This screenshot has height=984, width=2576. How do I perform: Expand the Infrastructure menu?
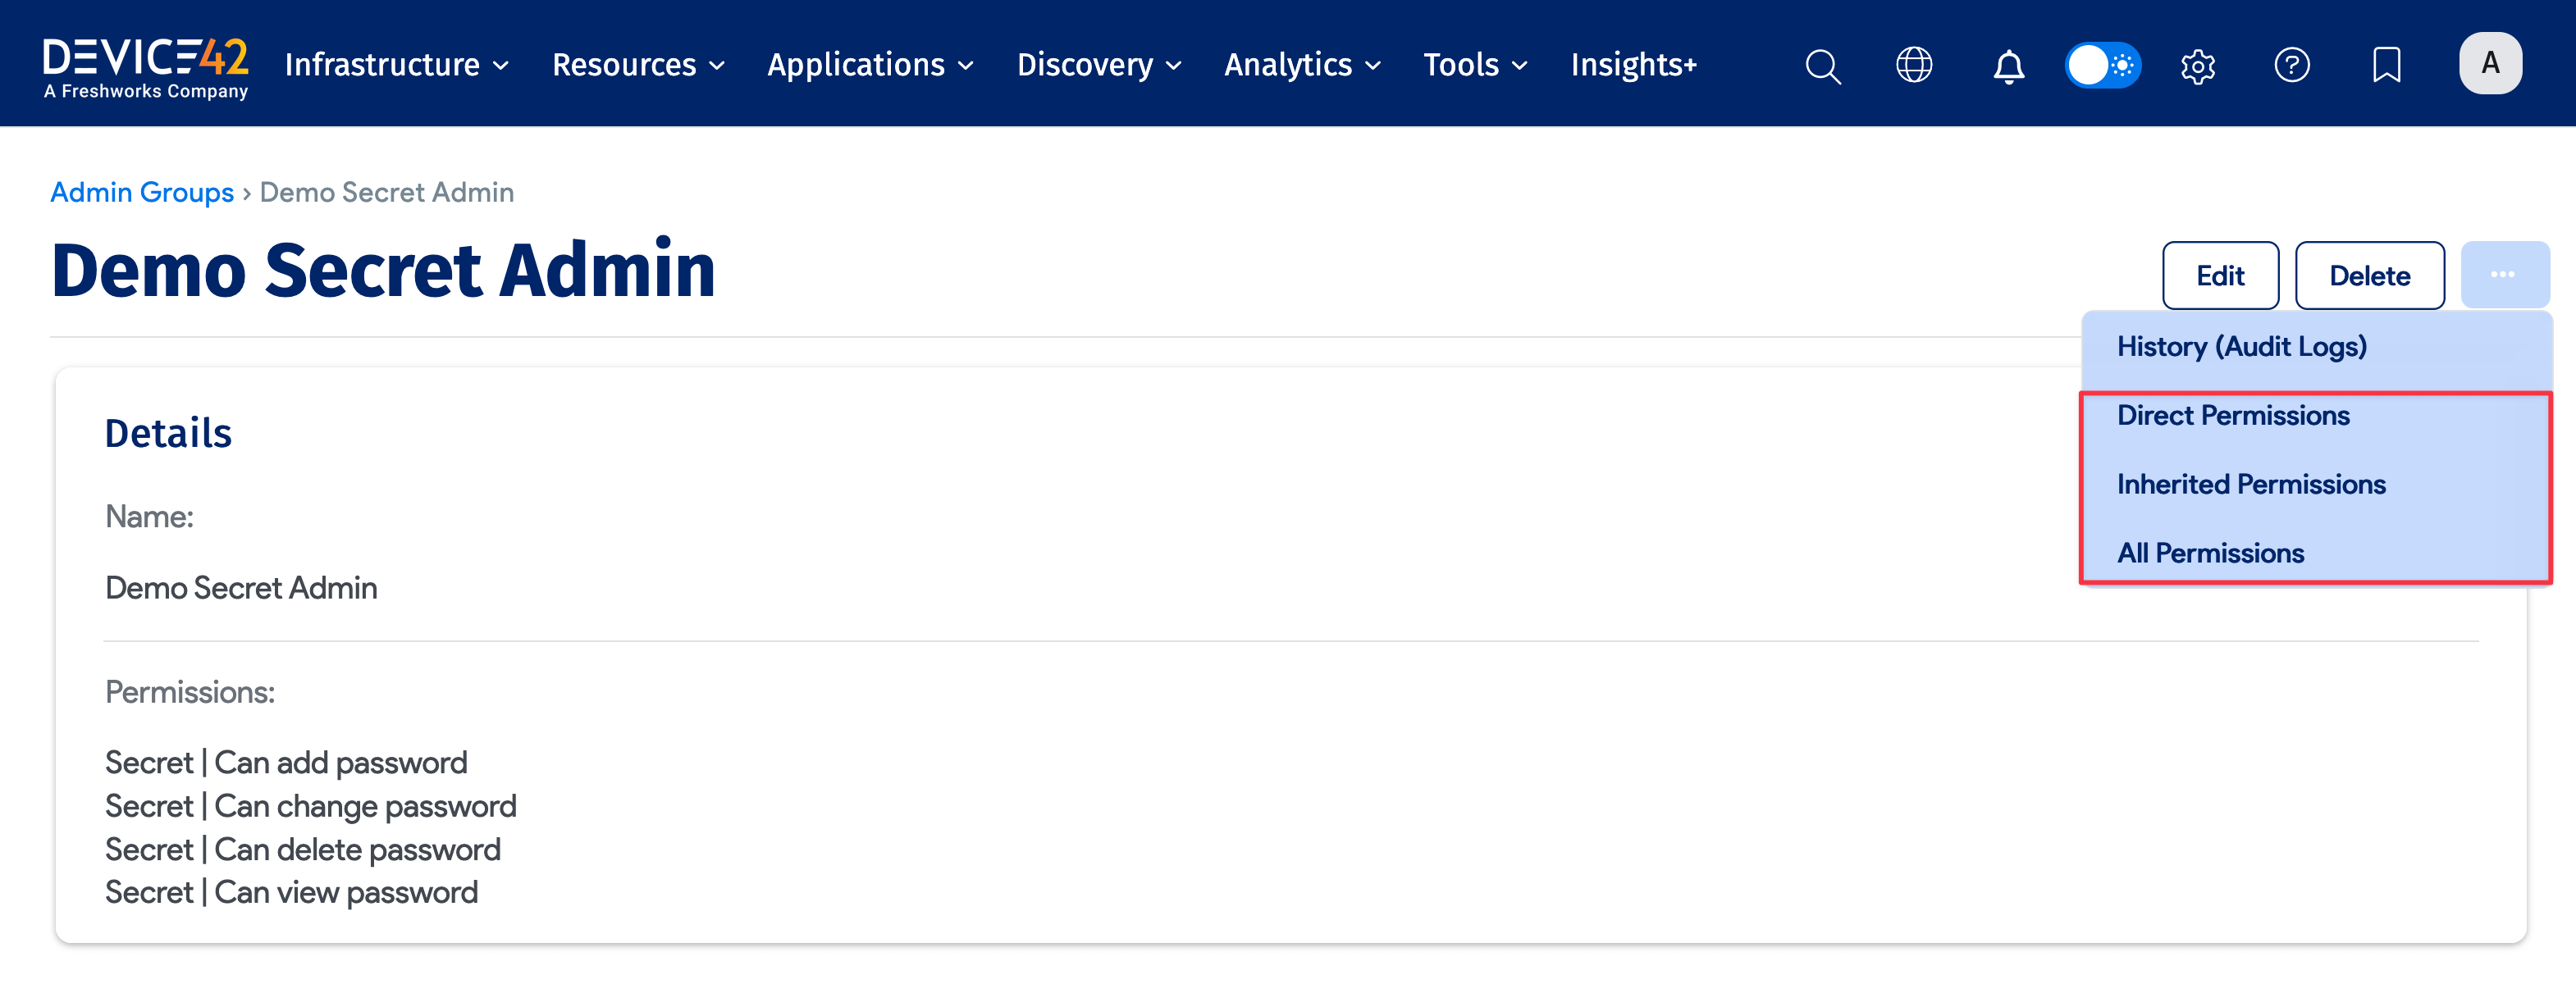[x=397, y=65]
